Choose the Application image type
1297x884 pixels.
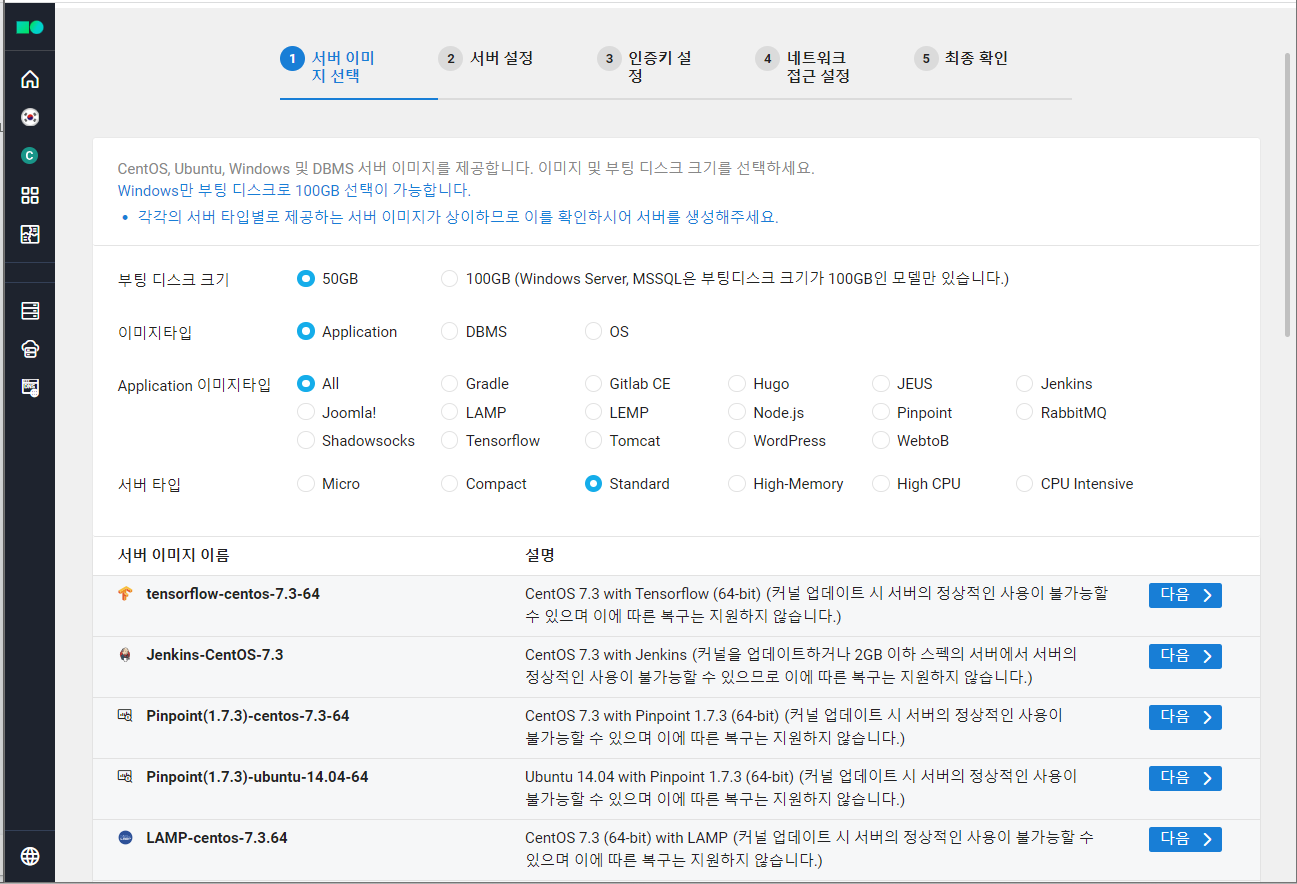(306, 332)
